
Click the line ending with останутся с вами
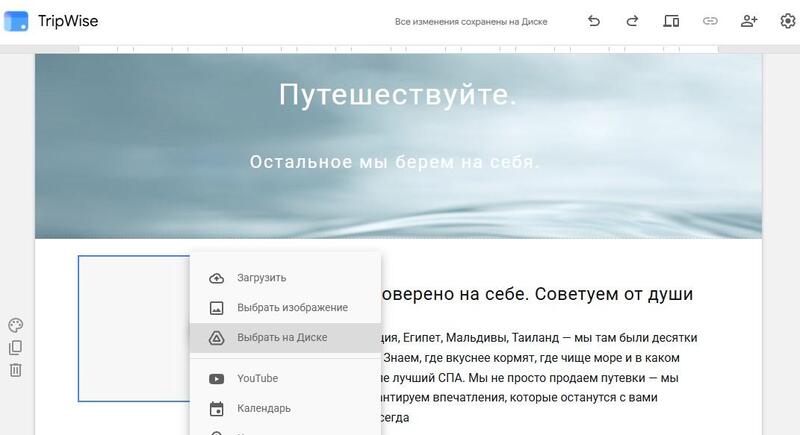(519, 397)
